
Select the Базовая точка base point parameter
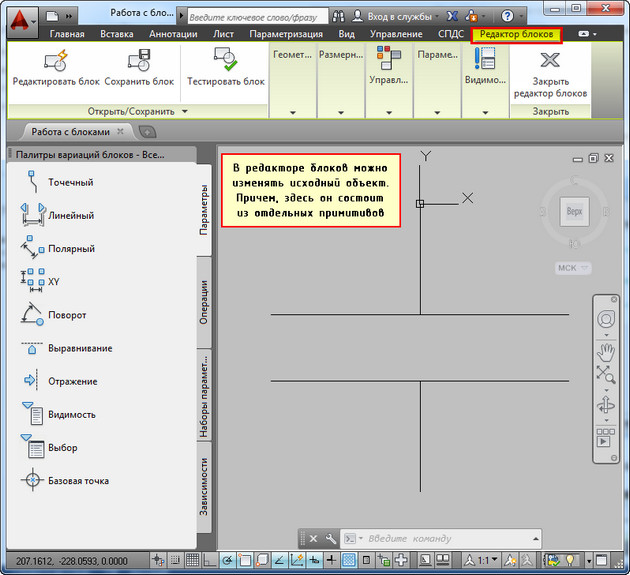coord(66,481)
